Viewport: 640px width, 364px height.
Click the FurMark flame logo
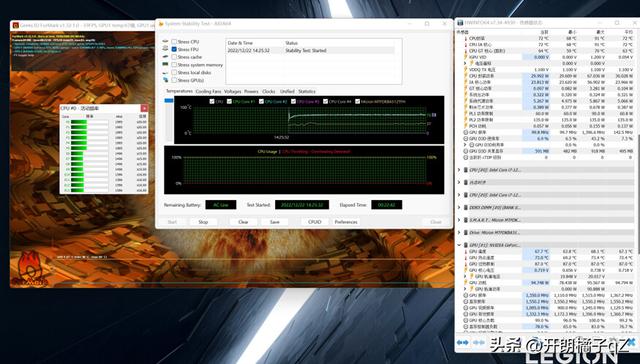click(x=29, y=268)
